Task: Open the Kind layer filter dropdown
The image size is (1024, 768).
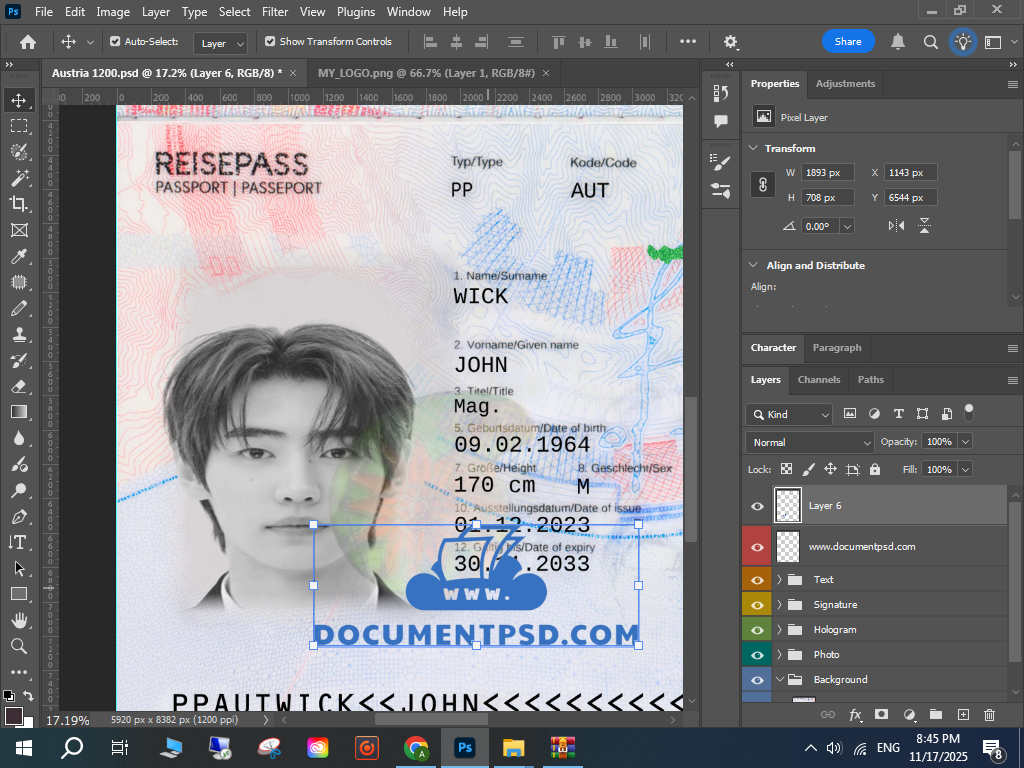Action: tap(790, 414)
